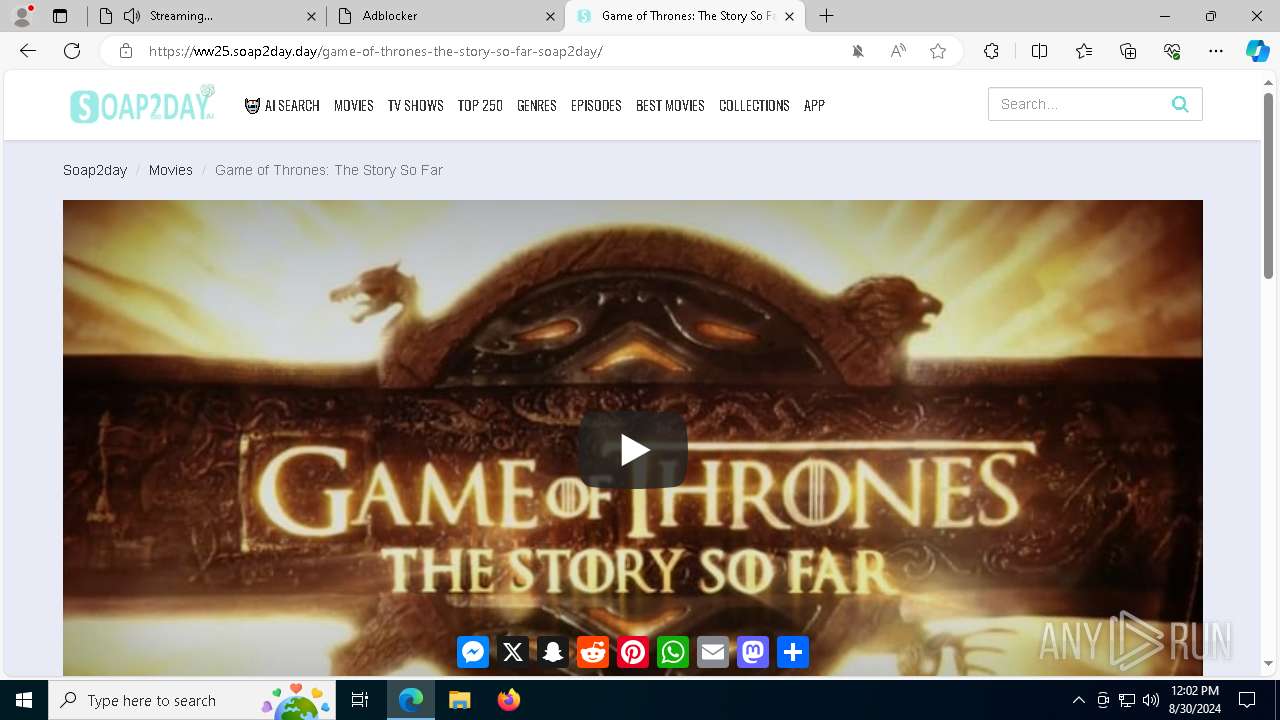Toggle split screen view
Viewport: 1280px width, 720px height.
tap(1039, 51)
